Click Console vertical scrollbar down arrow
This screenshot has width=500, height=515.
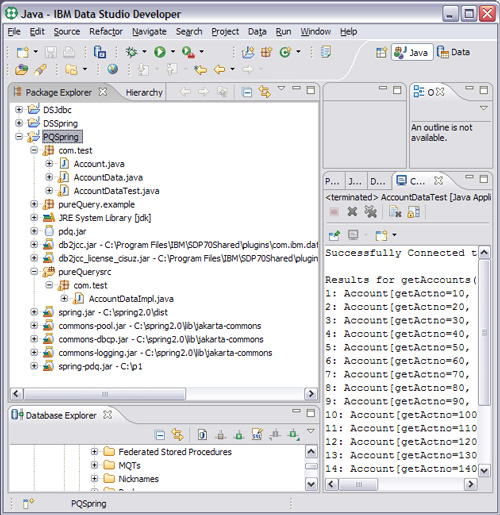pos(484,470)
